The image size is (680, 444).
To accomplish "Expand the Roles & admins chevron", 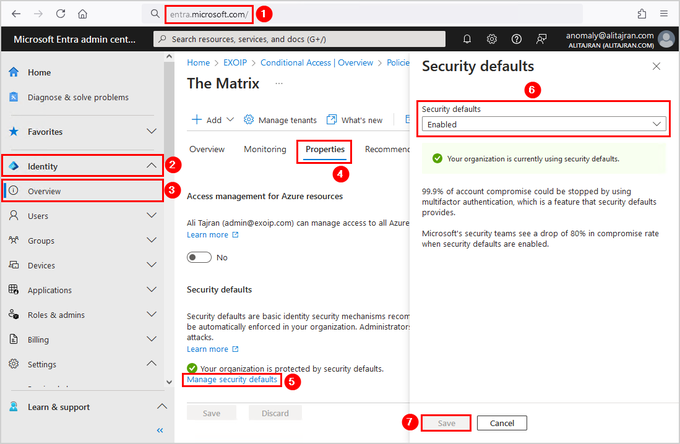I will [151, 314].
